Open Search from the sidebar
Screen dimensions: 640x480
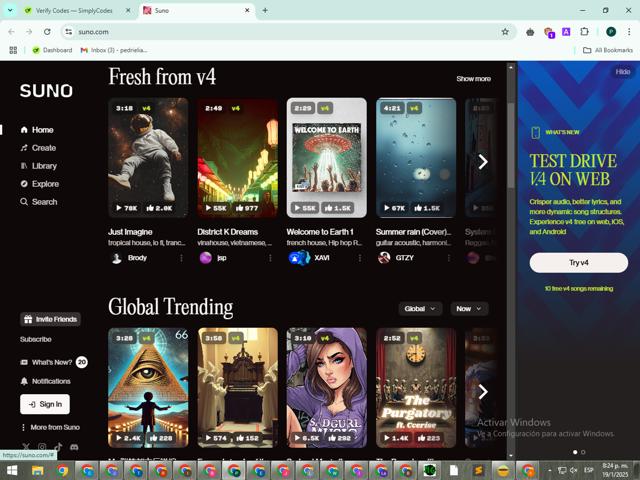coord(39,202)
